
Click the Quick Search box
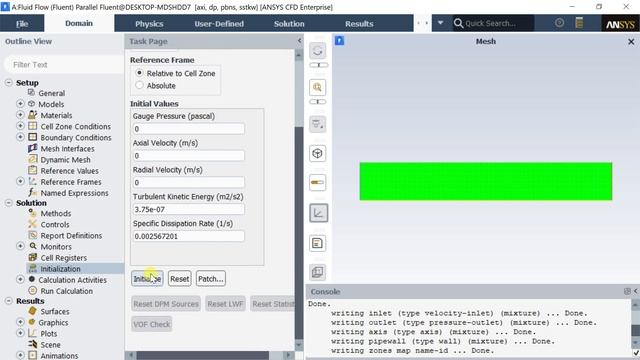493,23
